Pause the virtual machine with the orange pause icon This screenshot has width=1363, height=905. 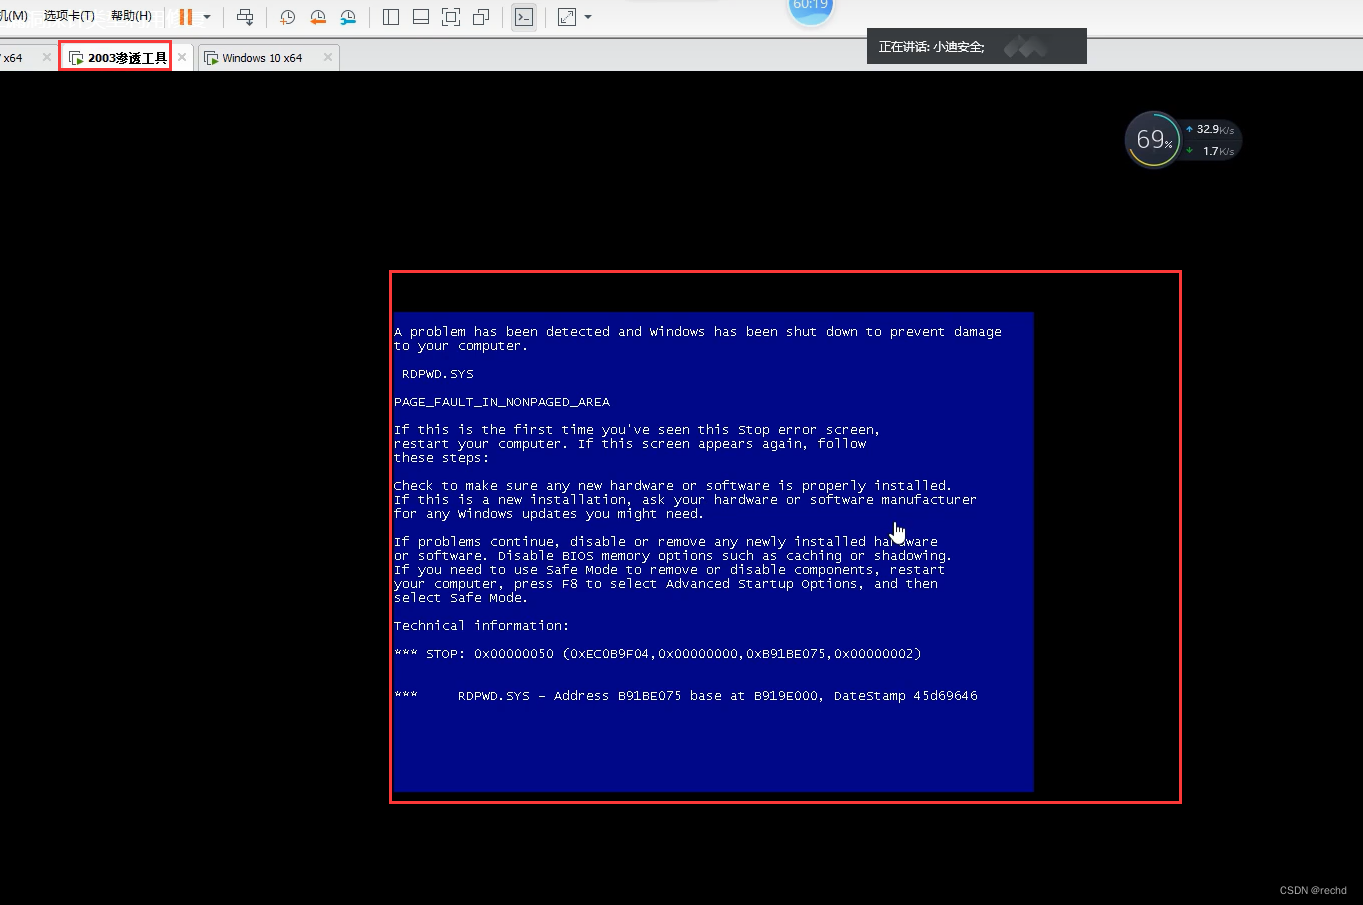click(x=186, y=17)
